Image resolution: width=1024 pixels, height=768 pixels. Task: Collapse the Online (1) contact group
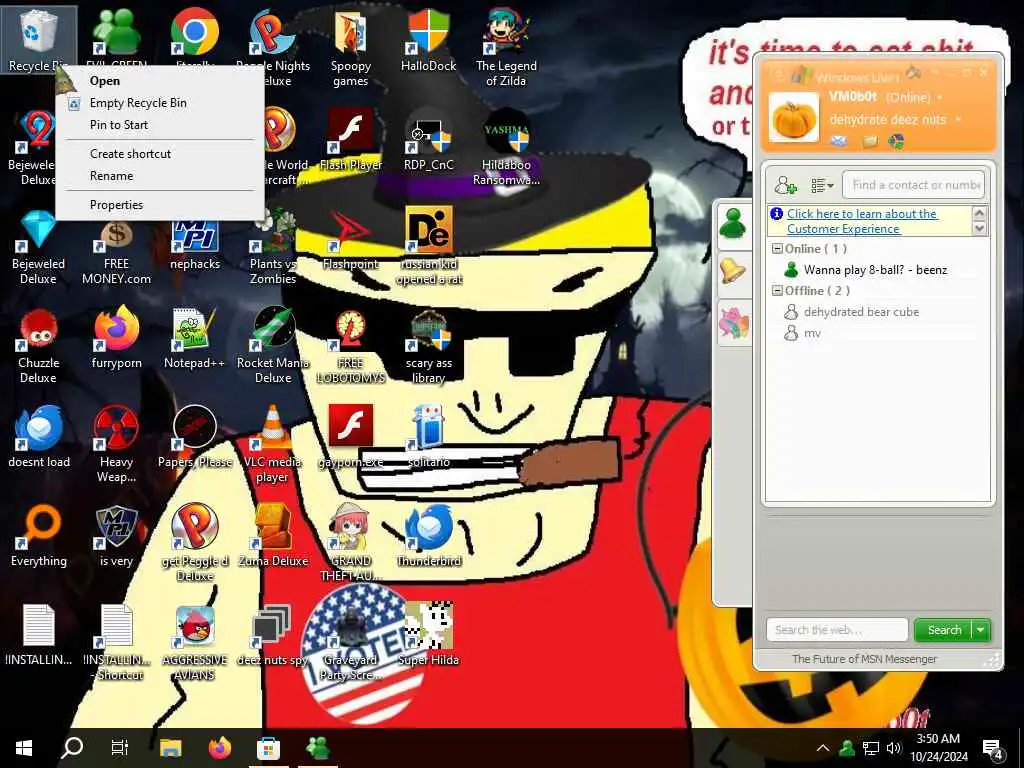point(777,249)
